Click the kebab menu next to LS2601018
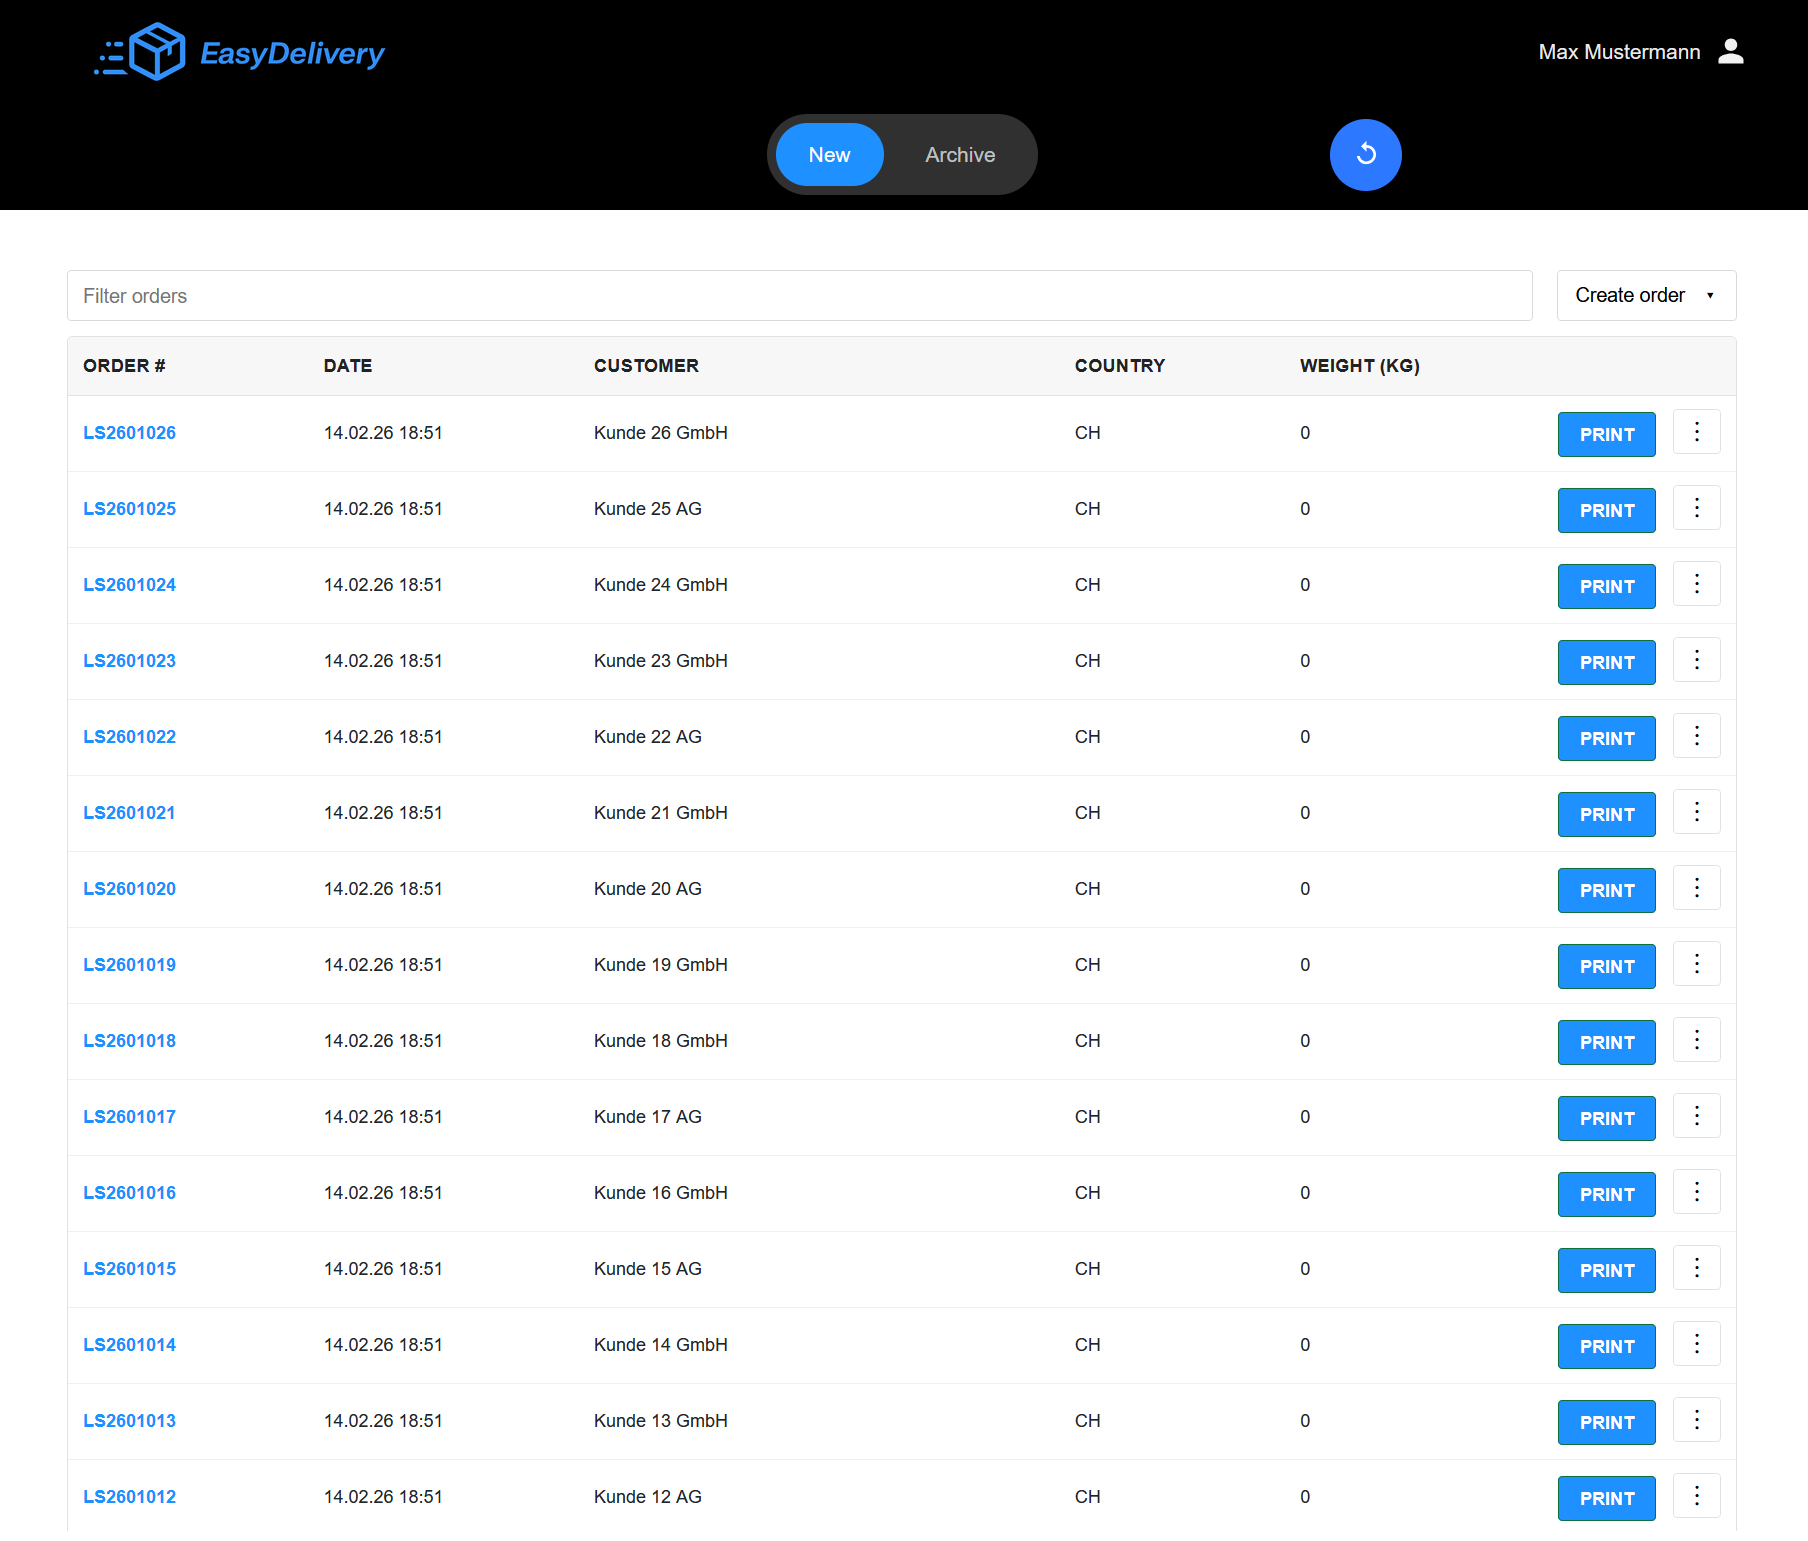Screen dimensions: 1808x1541 pyautogui.click(x=1696, y=1040)
